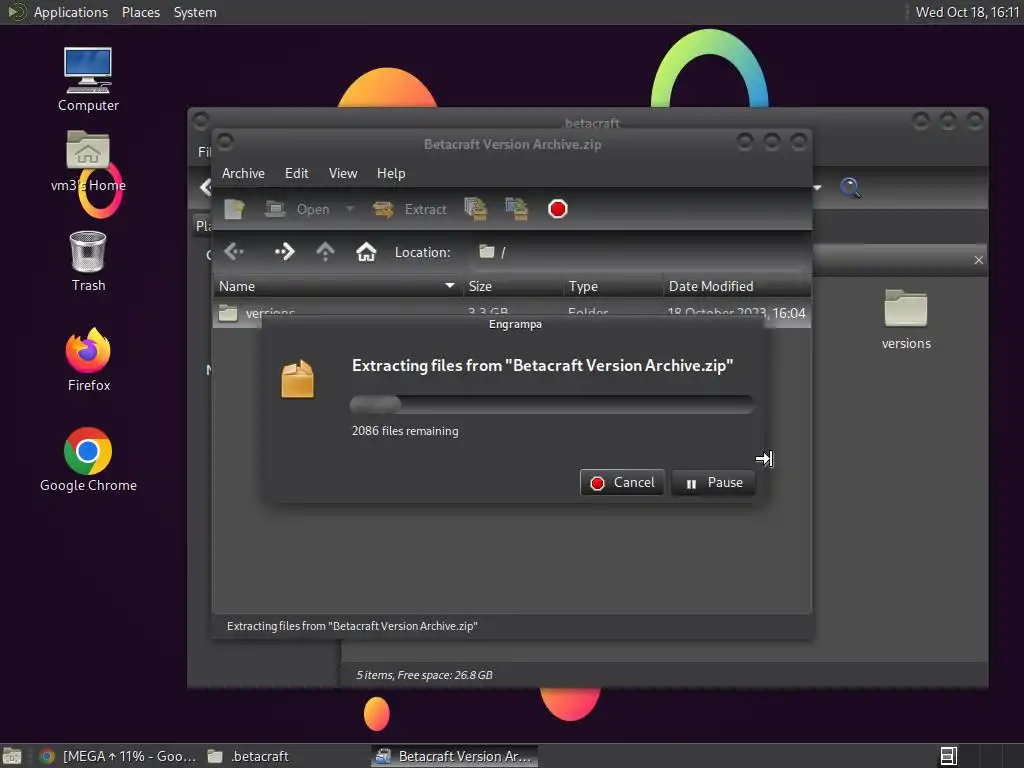Open the Places menu in the top panel
The height and width of the screenshot is (768, 1024).
pos(140,12)
